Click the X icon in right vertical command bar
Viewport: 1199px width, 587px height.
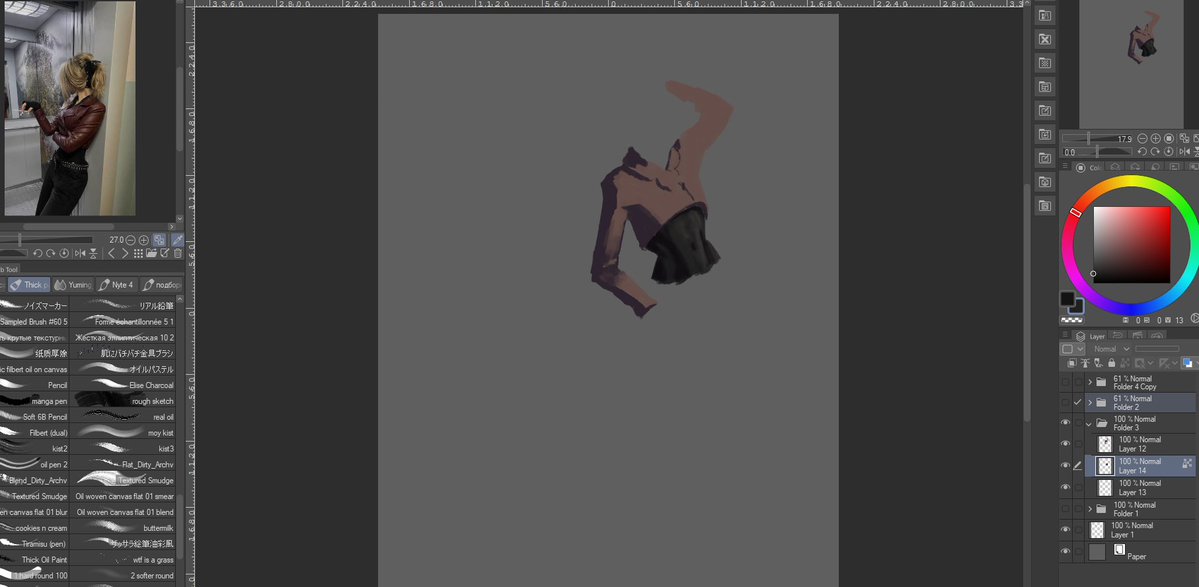click(x=1045, y=40)
